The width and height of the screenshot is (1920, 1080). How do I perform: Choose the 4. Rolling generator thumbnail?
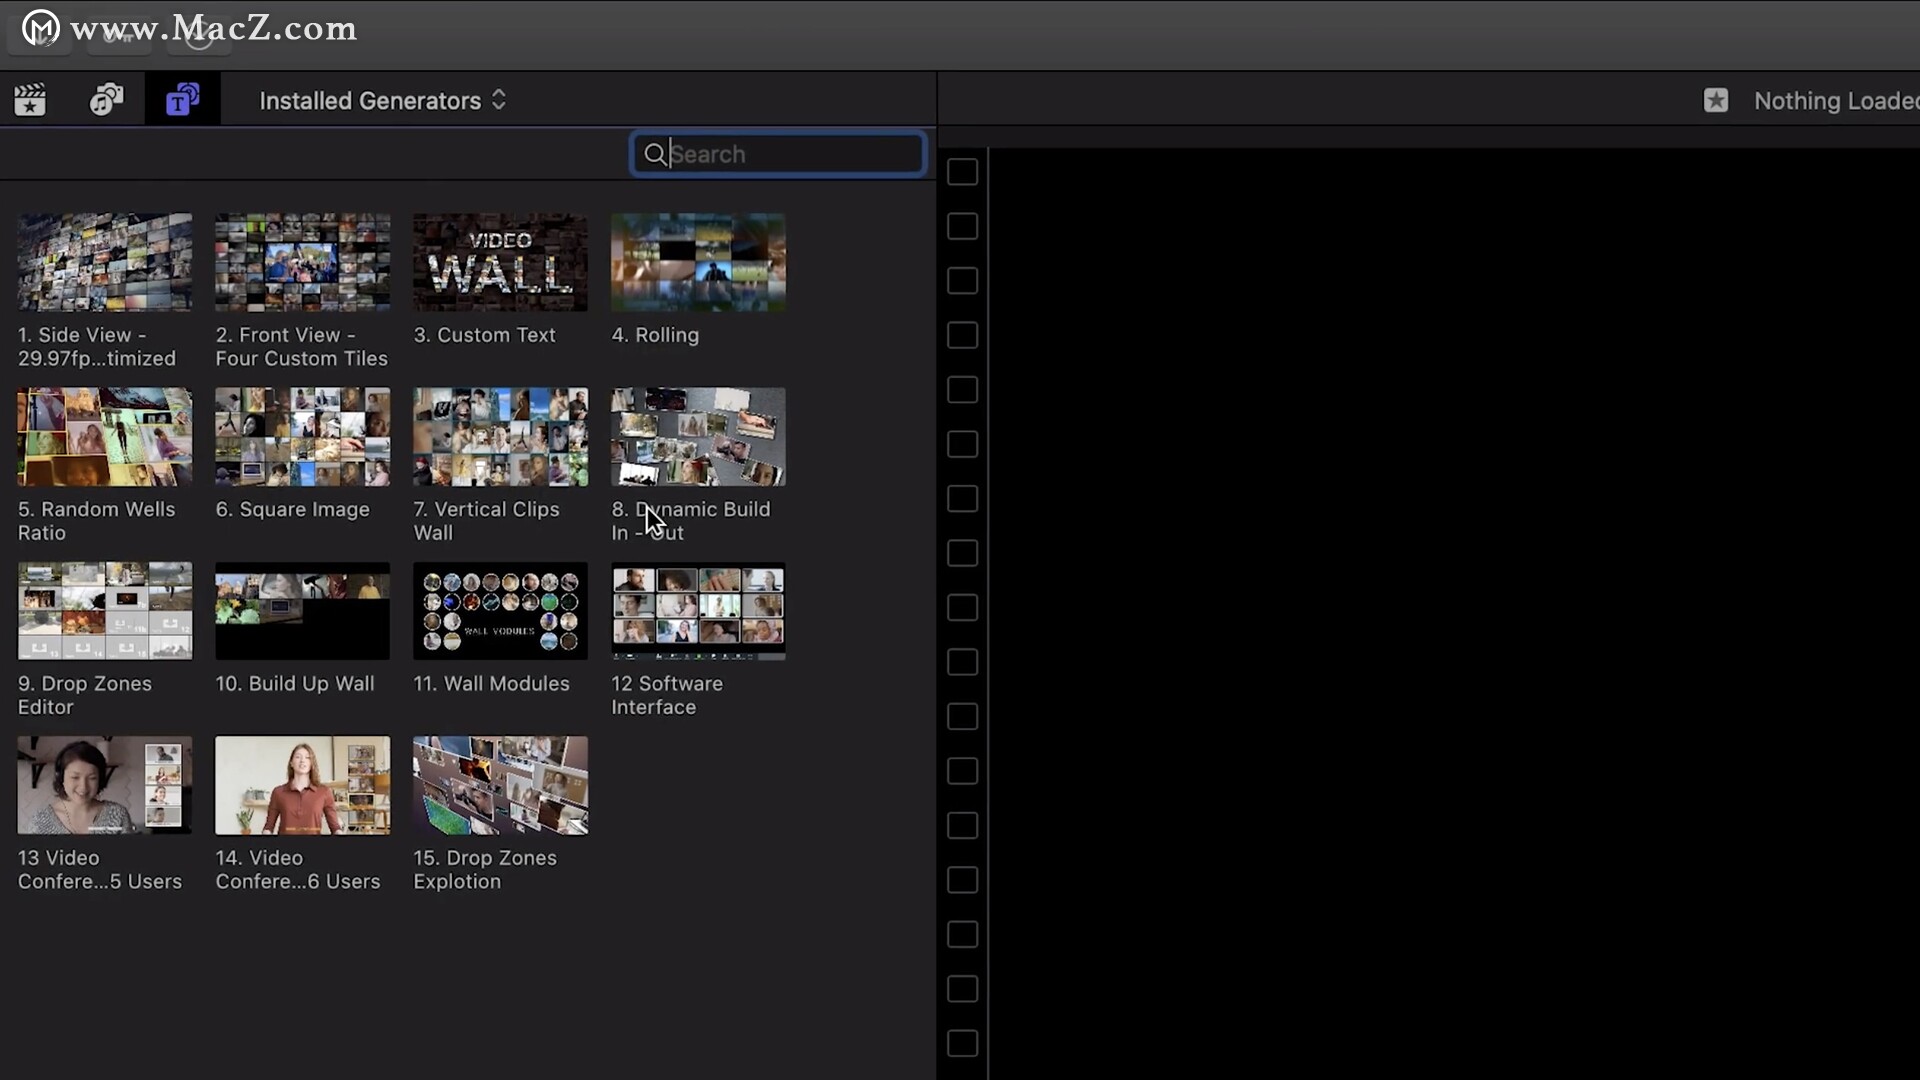point(698,262)
